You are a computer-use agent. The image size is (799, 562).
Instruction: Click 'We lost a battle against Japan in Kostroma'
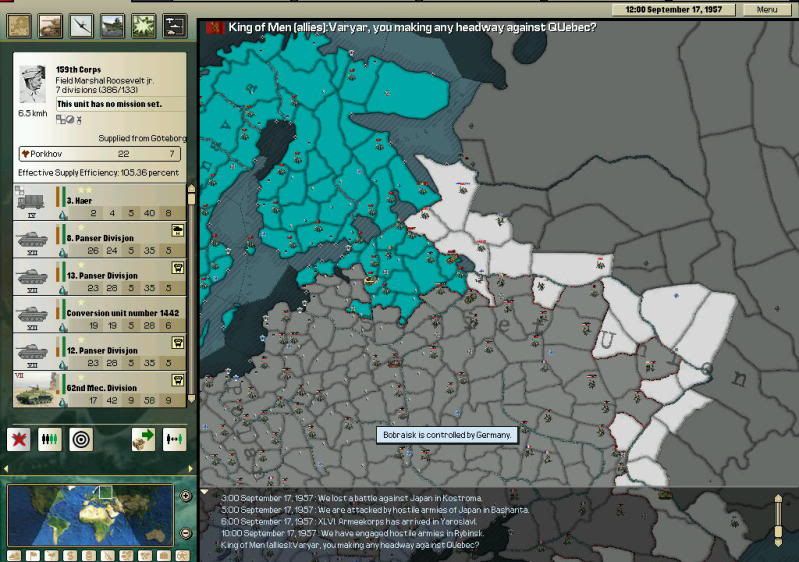tap(400, 498)
